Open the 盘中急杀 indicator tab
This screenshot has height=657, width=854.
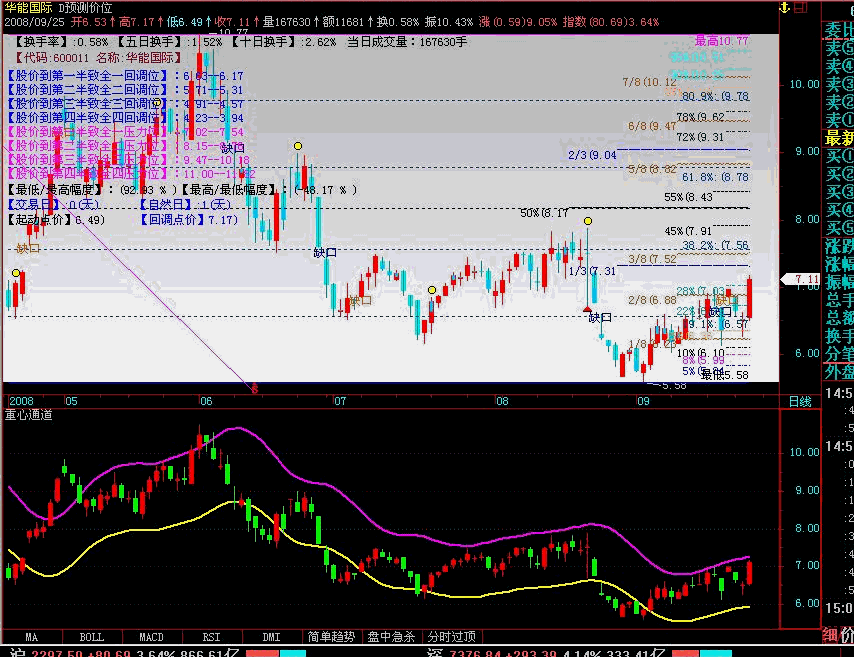click(391, 637)
